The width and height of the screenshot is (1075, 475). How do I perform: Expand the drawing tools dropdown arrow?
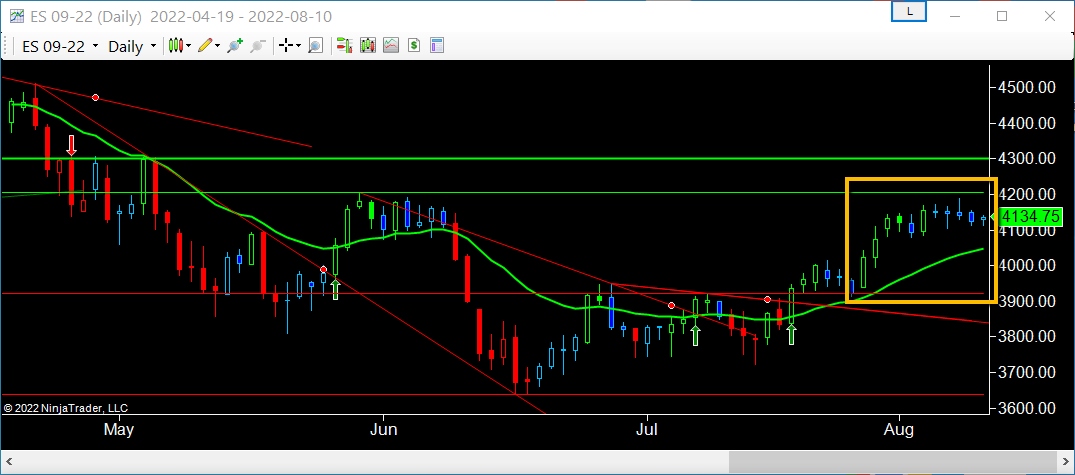[217, 46]
